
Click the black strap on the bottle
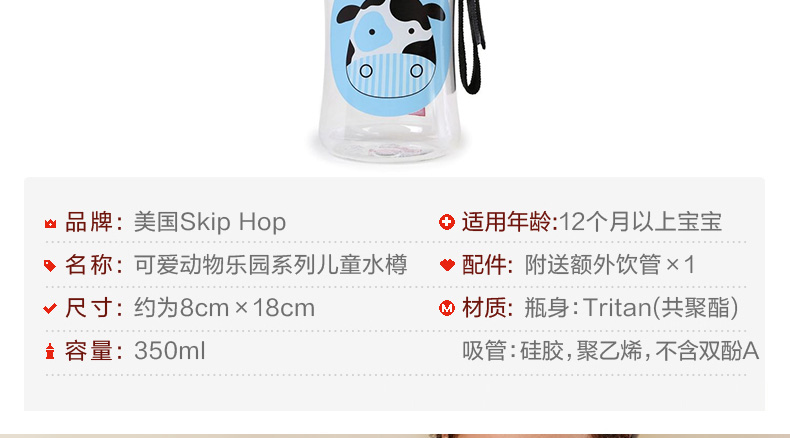[472, 47]
